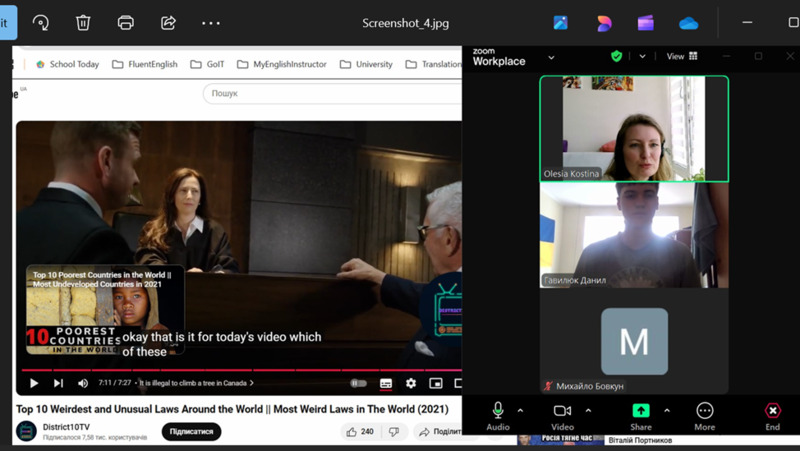Toggle camera with Zoom Video button
Image resolution: width=800 pixels, height=451 pixels.
[562, 416]
